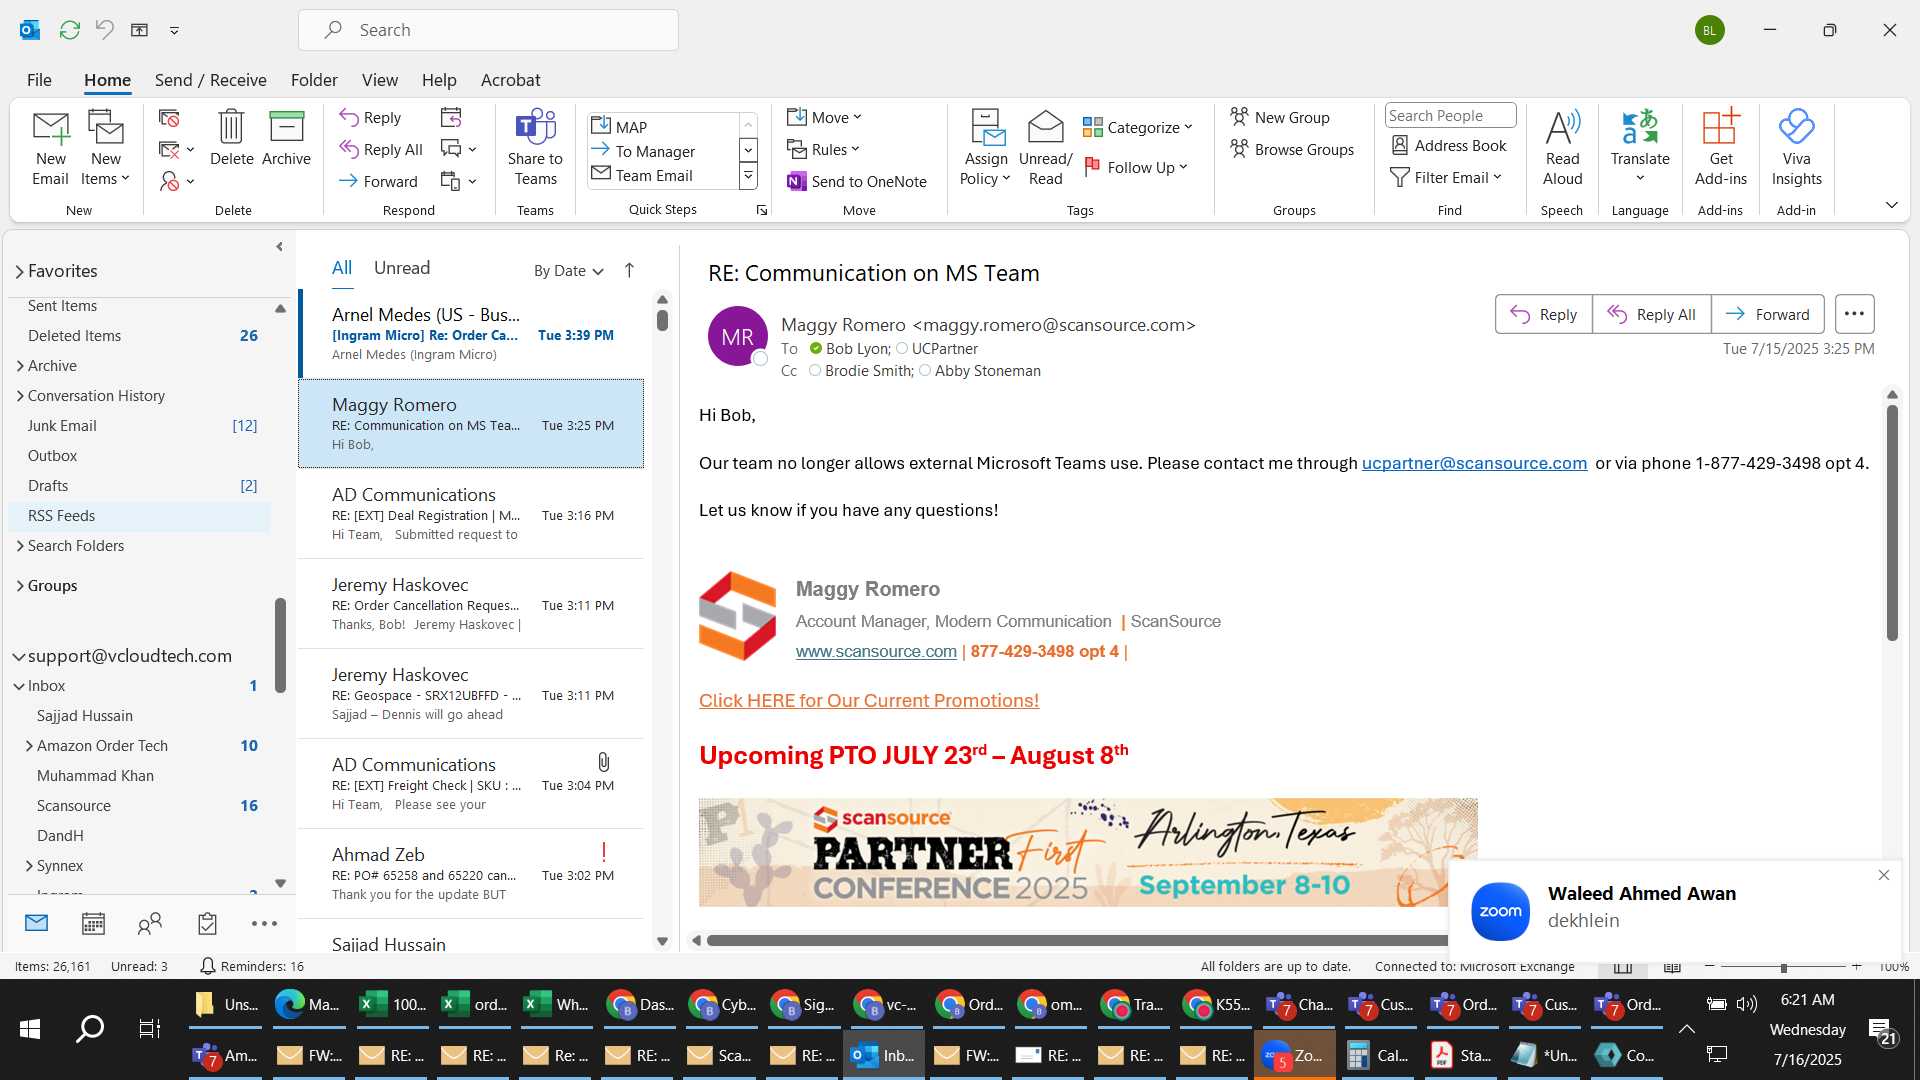1920x1080 pixels.
Task: Open www.scansource.com link in signature
Action: tap(876, 651)
